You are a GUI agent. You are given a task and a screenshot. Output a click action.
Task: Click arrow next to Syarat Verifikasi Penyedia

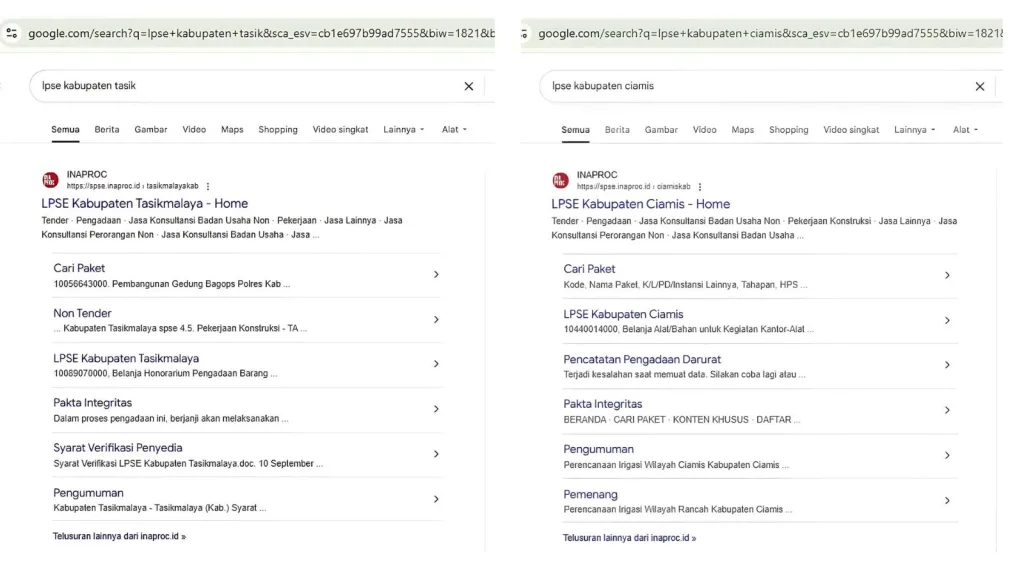click(x=436, y=454)
